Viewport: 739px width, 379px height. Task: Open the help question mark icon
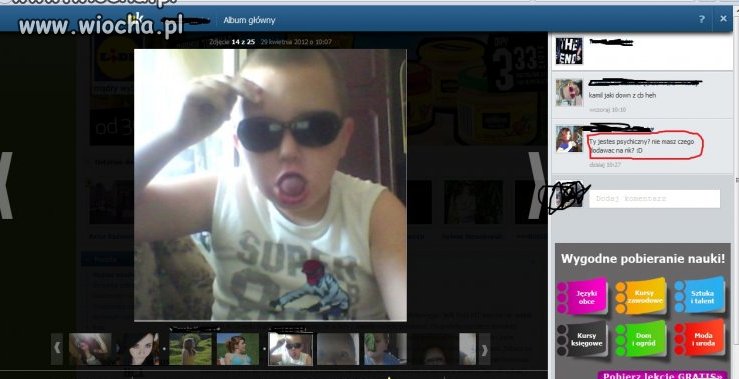coord(702,19)
